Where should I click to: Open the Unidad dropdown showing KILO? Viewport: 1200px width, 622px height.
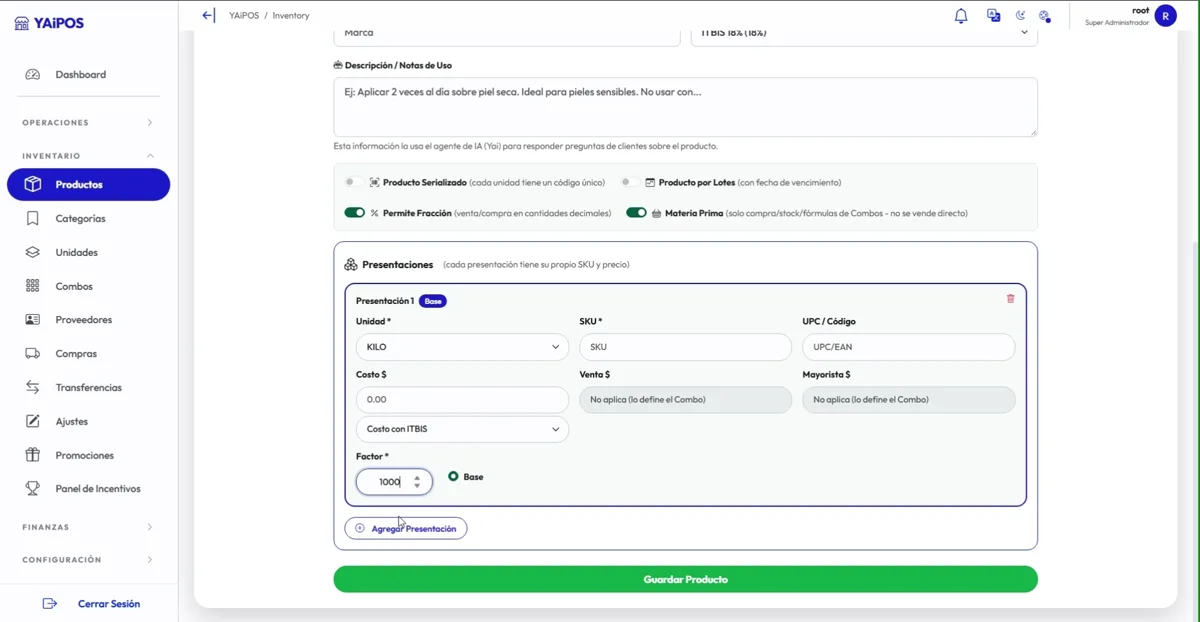click(462, 347)
